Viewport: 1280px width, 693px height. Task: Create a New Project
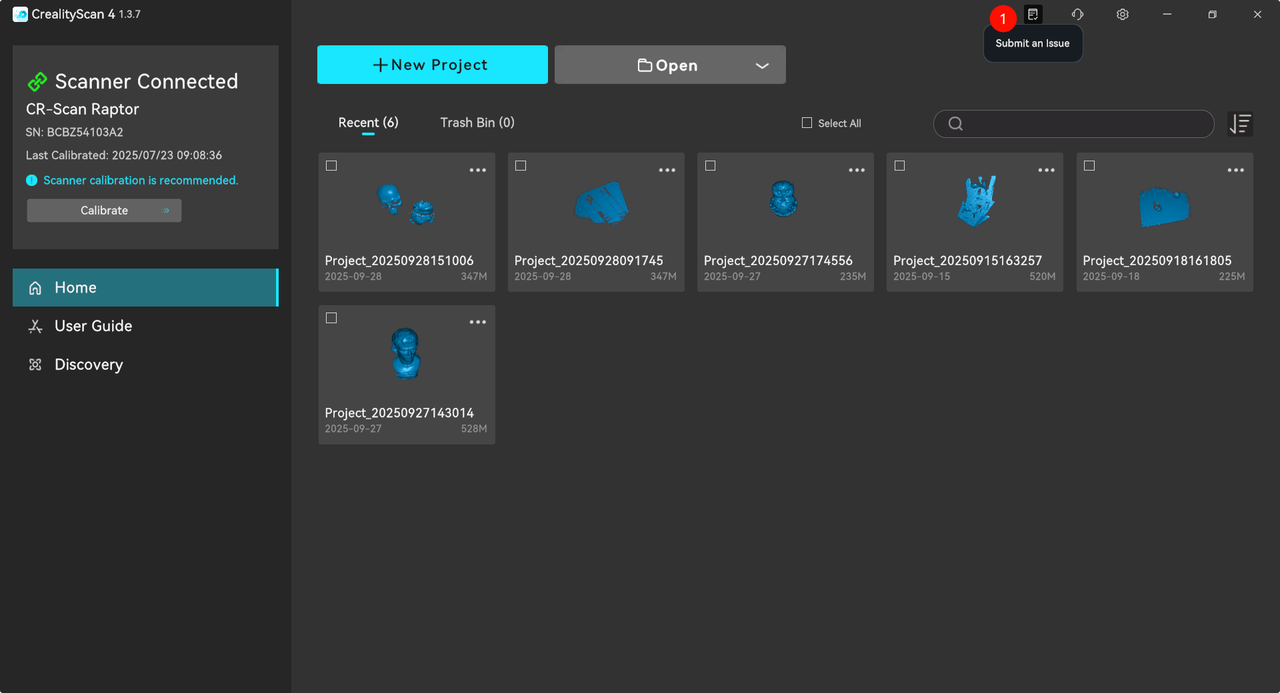(x=432, y=65)
